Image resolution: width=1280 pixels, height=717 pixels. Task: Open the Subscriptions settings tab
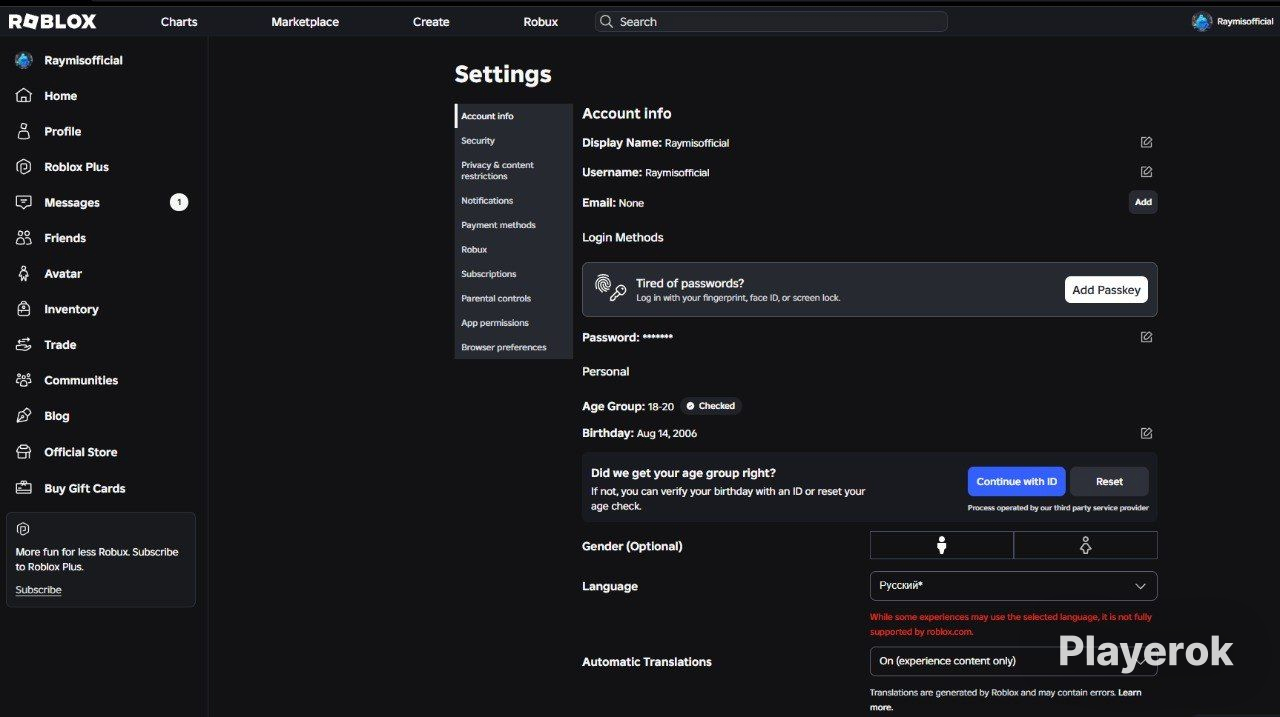[x=513, y=274]
